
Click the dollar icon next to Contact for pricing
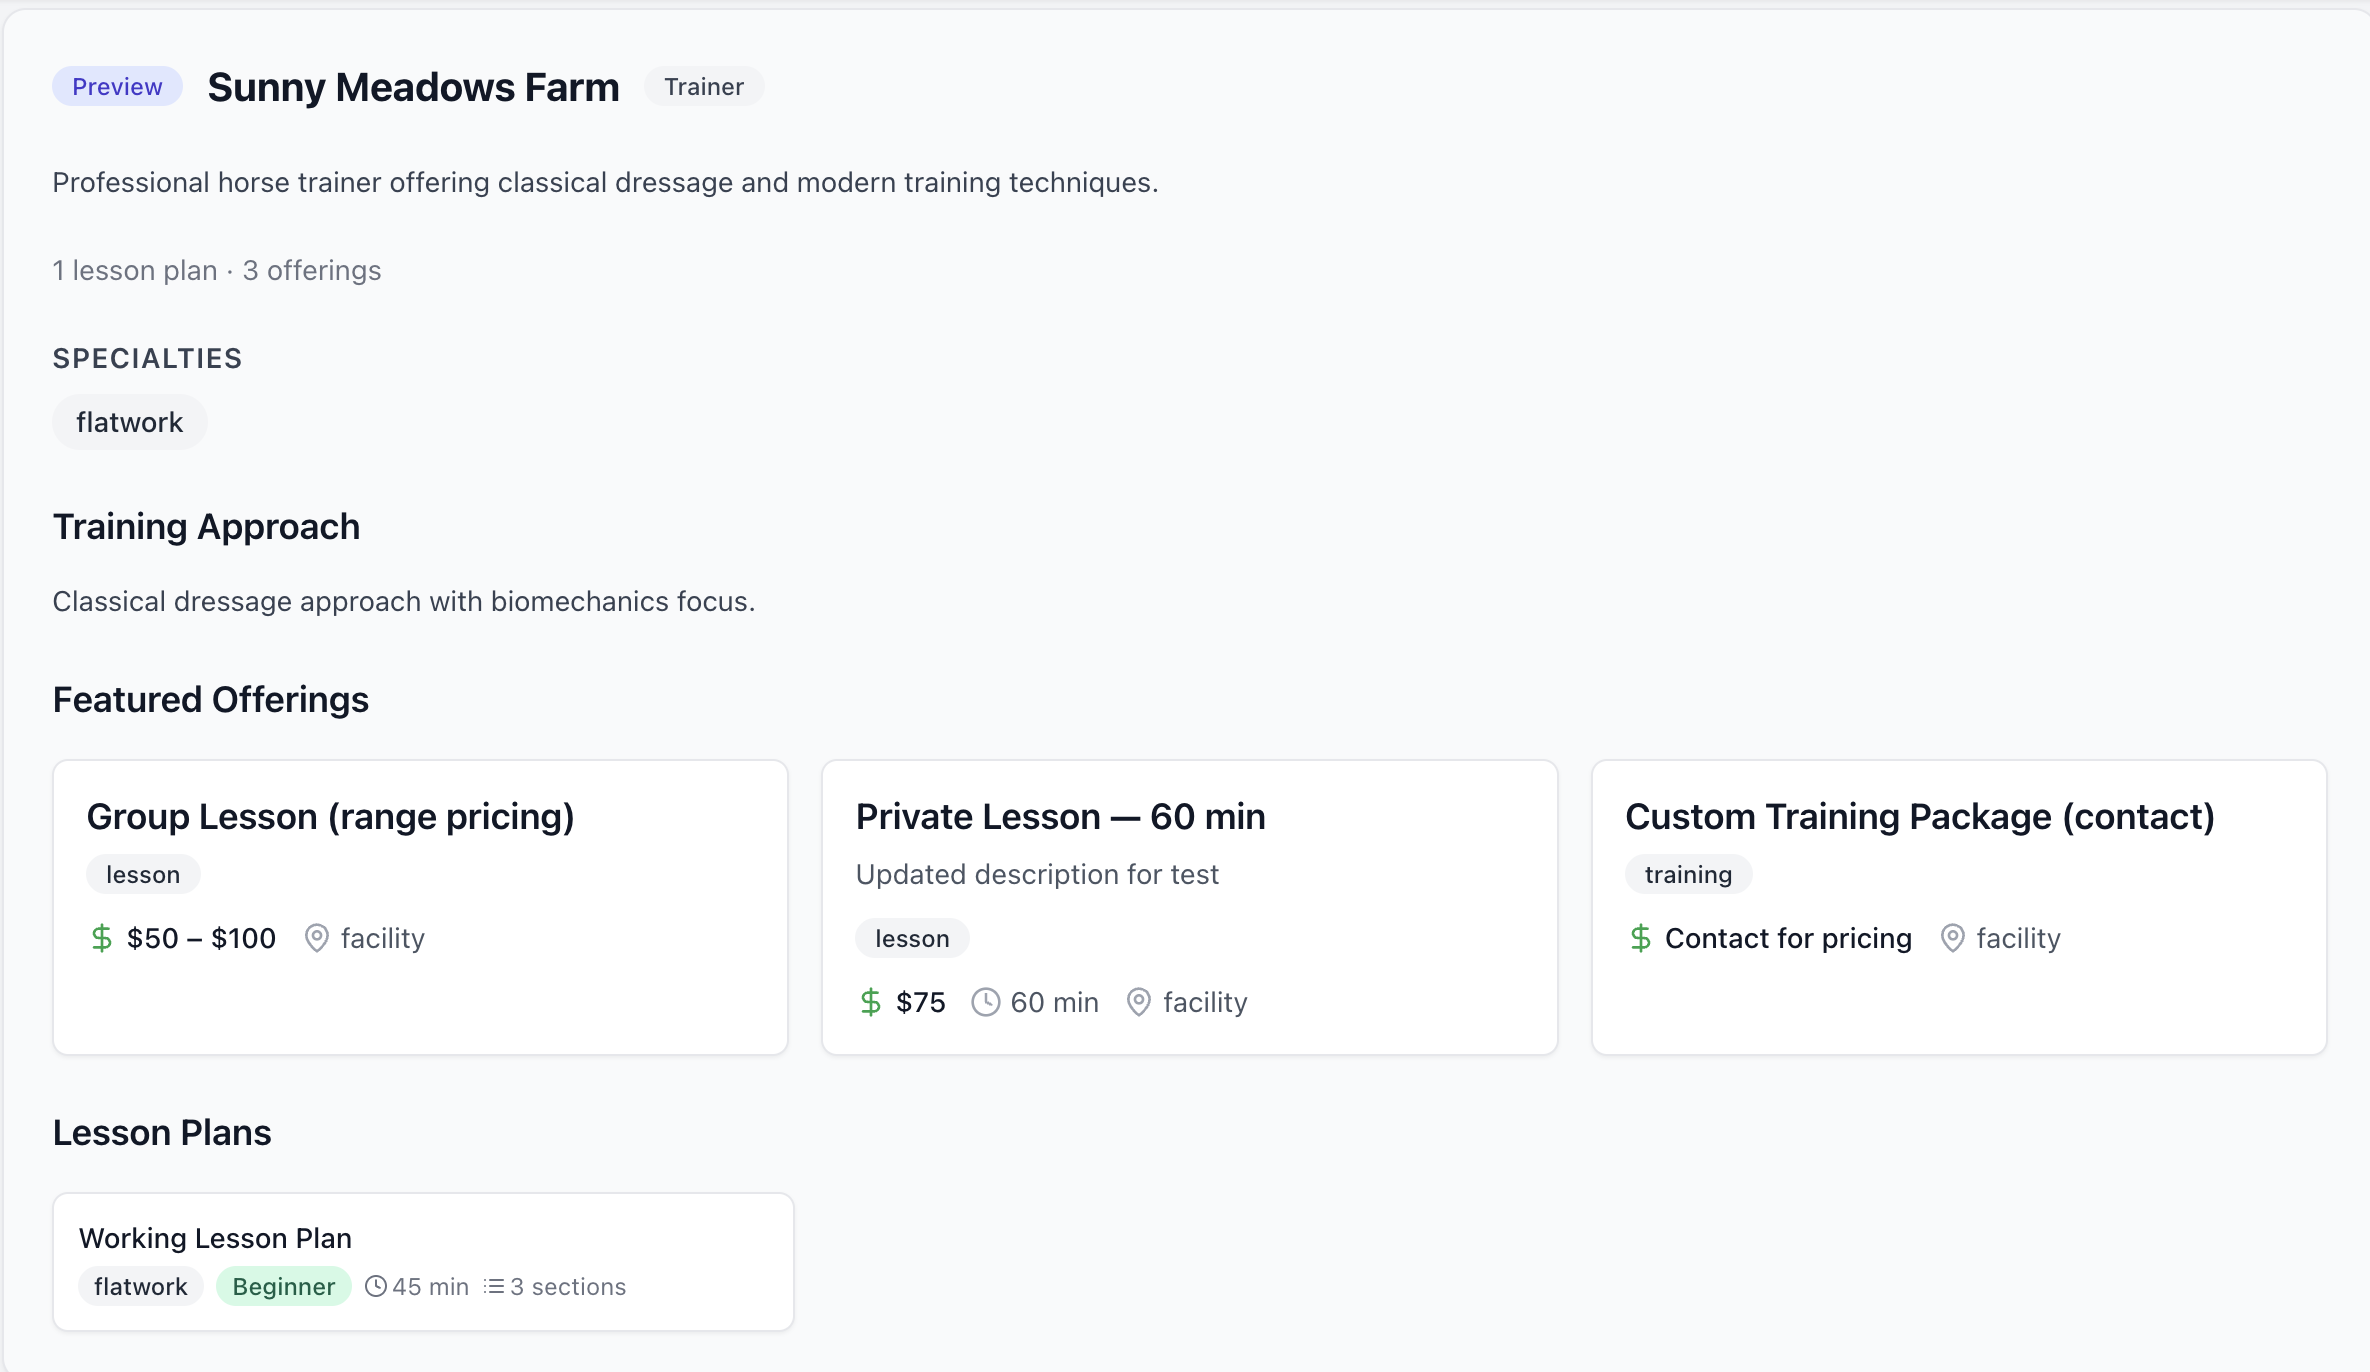(x=1640, y=938)
